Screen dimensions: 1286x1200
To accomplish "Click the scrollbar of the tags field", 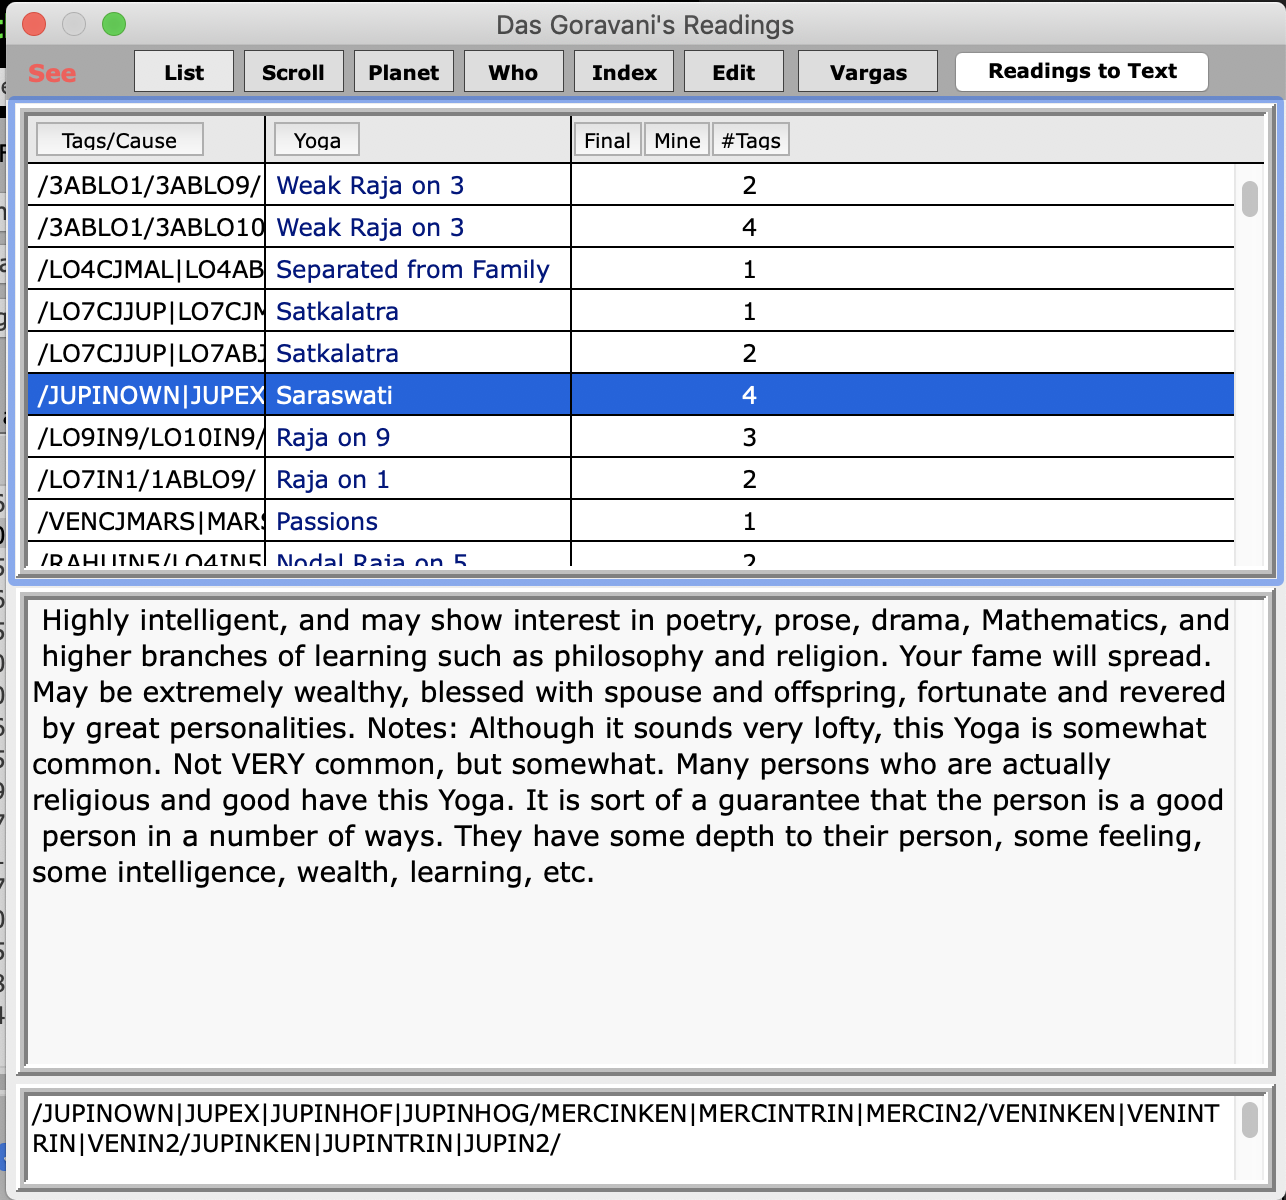I will pos(1249,1120).
